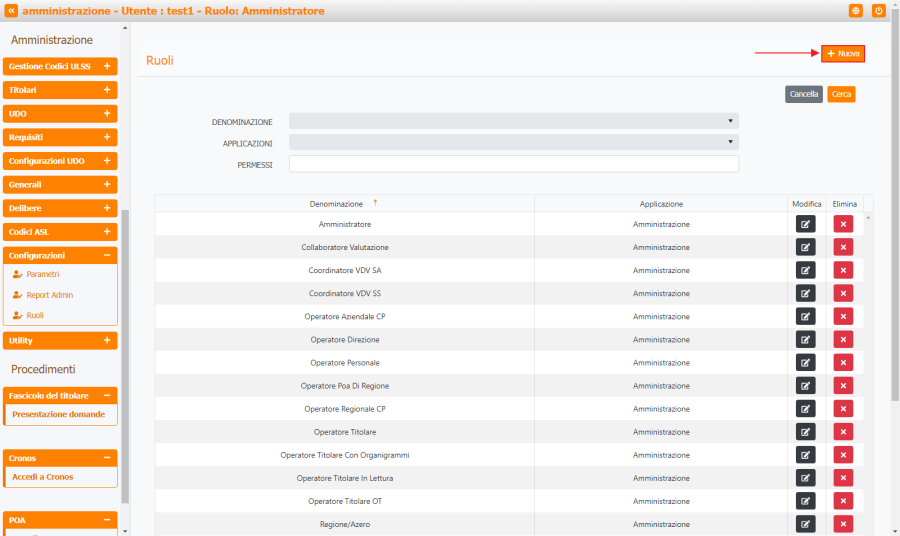Remove the Regione/Azero role
Image resolution: width=900 pixels, height=536 pixels.
point(843,524)
